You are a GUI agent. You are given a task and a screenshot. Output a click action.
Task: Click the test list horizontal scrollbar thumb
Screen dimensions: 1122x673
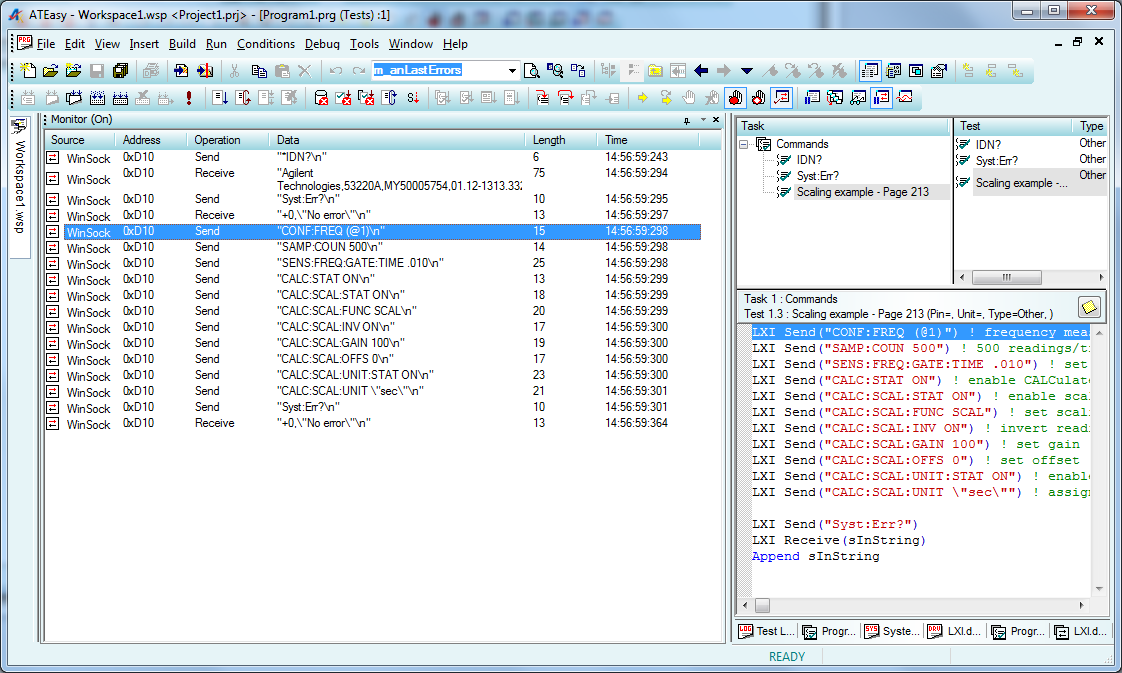coord(1007,277)
